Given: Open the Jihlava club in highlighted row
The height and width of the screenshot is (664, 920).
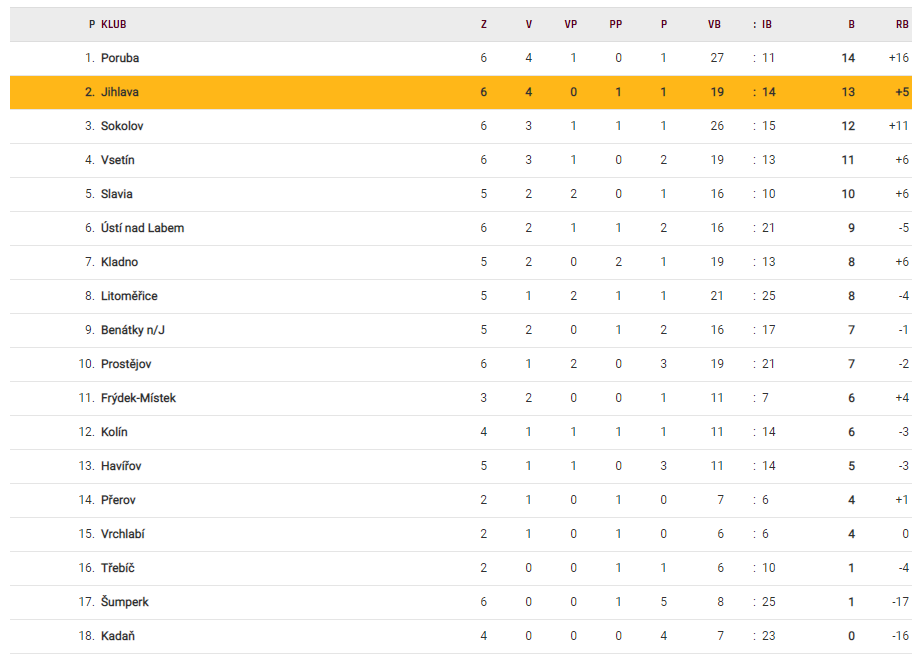Looking at the screenshot, I should click(120, 92).
